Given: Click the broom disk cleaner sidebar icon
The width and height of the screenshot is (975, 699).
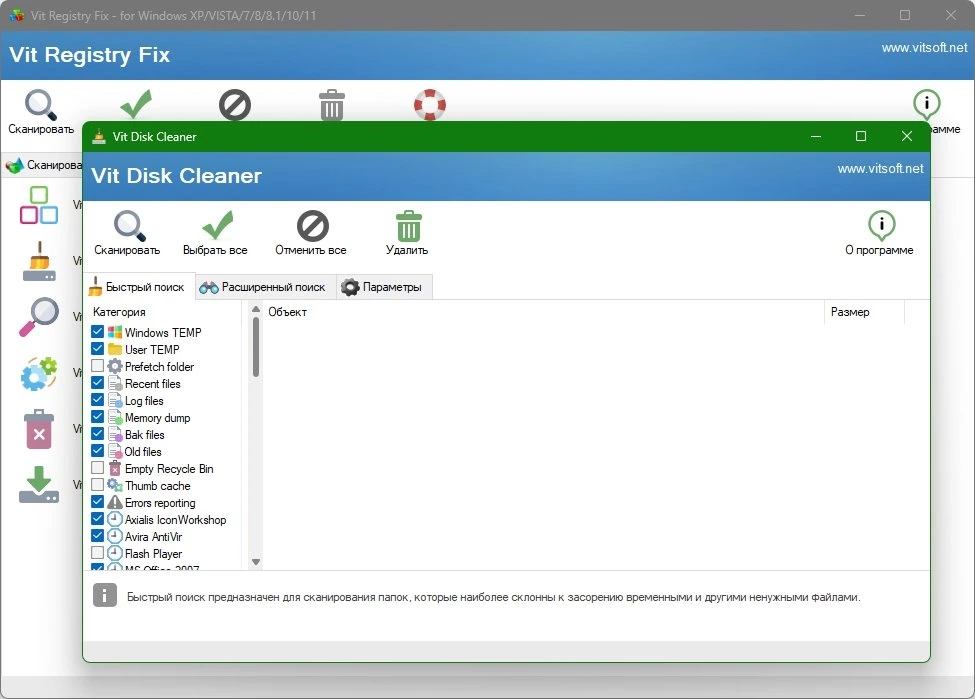Looking at the screenshot, I should 39,261.
